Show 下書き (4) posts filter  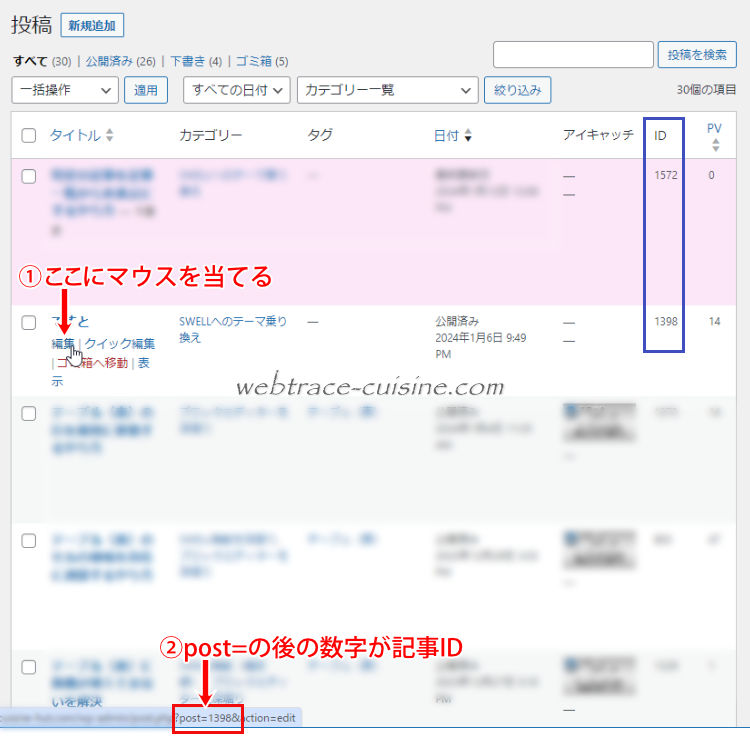[x=196, y=61]
